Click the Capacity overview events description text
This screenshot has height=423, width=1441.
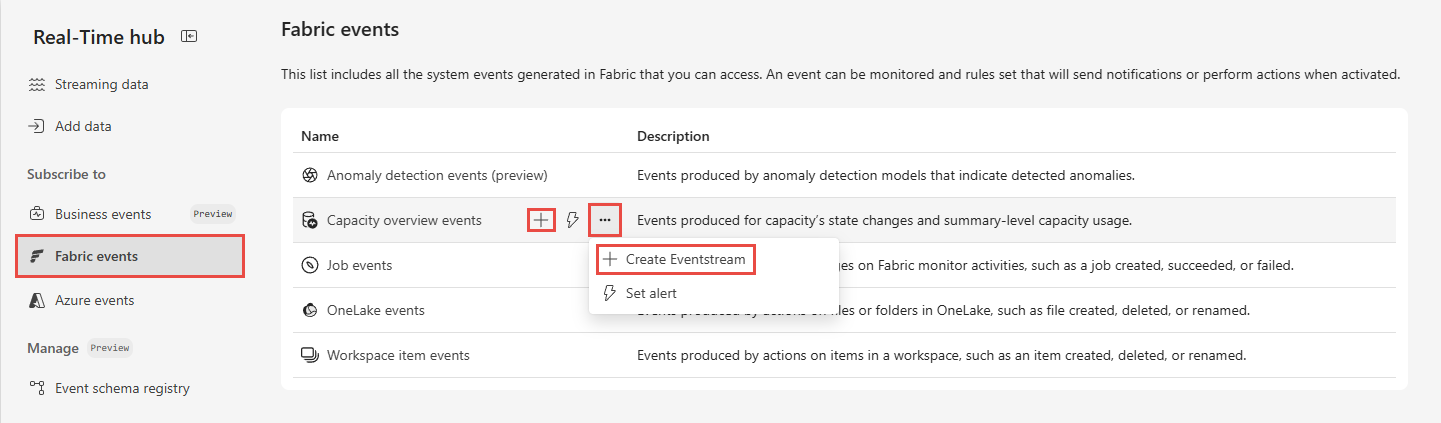[x=884, y=220]
